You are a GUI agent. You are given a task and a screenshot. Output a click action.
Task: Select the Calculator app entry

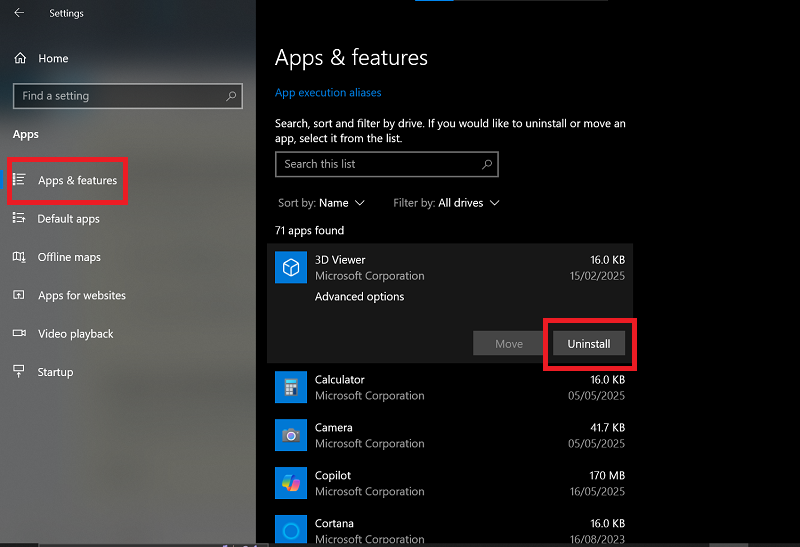(x=450, y=387)
